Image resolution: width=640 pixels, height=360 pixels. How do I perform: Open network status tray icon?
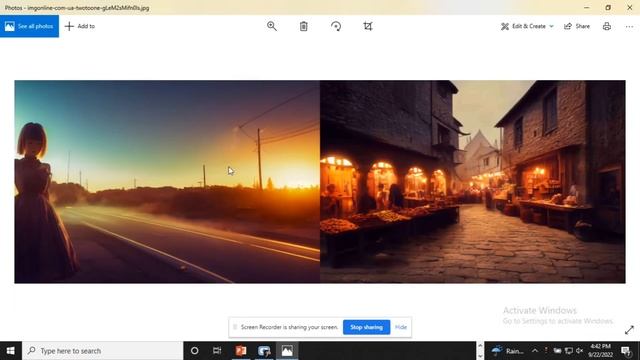569,351
